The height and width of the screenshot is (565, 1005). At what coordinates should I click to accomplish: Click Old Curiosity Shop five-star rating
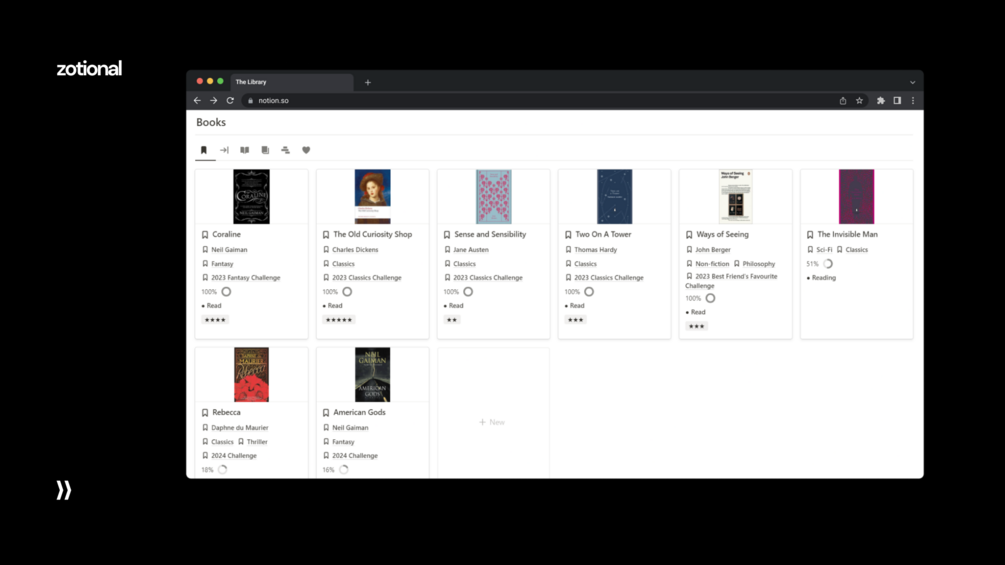click(x=339, y=320)
